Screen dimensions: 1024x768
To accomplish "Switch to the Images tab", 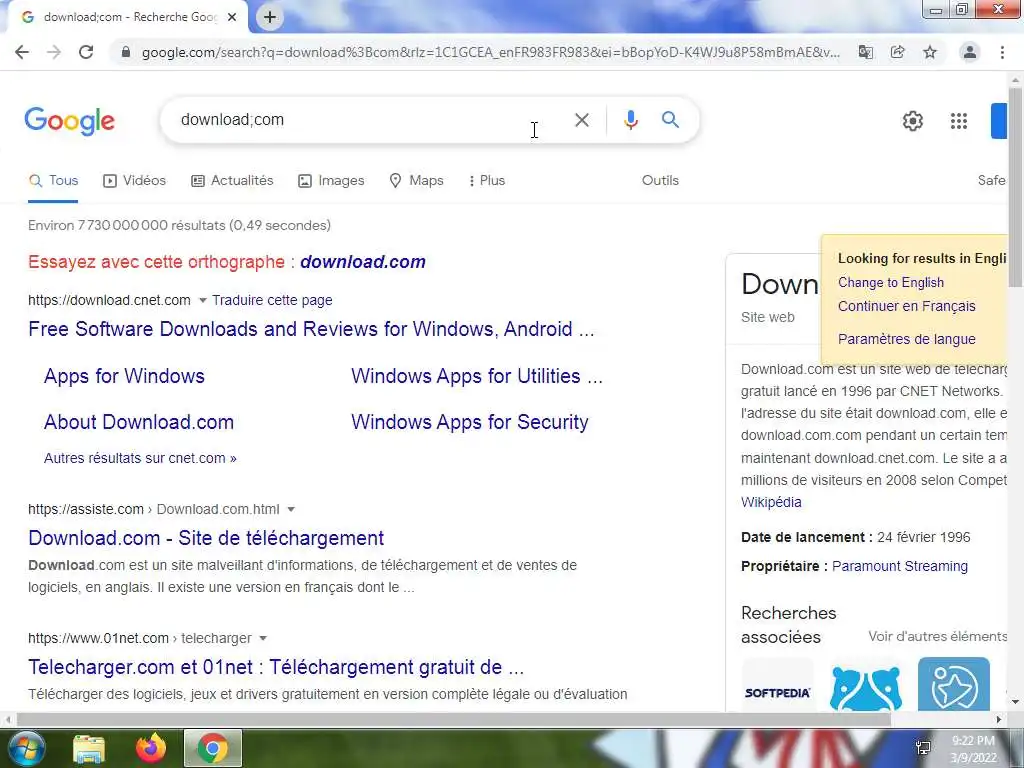I will pos(331,181).
